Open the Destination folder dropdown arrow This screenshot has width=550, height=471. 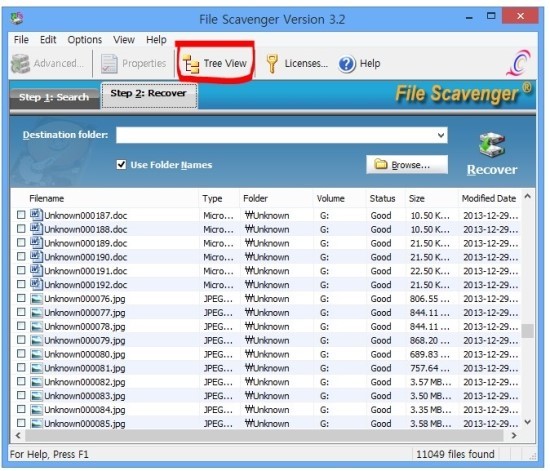[x=441, y=135]
